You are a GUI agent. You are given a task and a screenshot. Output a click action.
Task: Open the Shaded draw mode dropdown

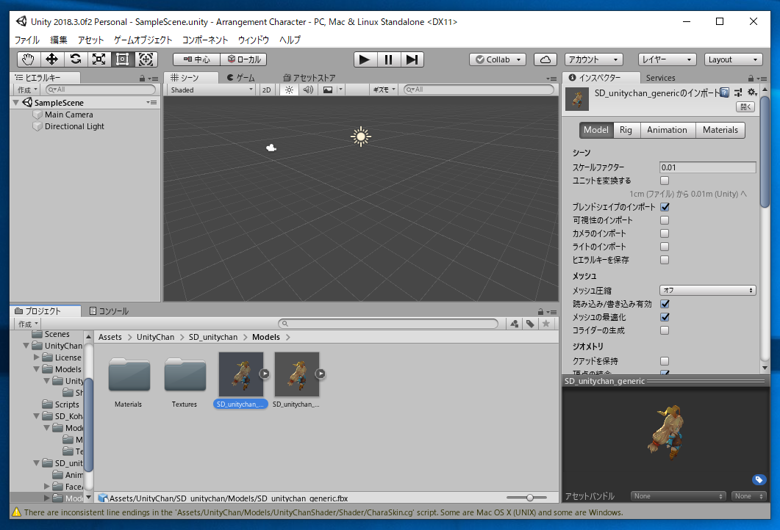211,90
